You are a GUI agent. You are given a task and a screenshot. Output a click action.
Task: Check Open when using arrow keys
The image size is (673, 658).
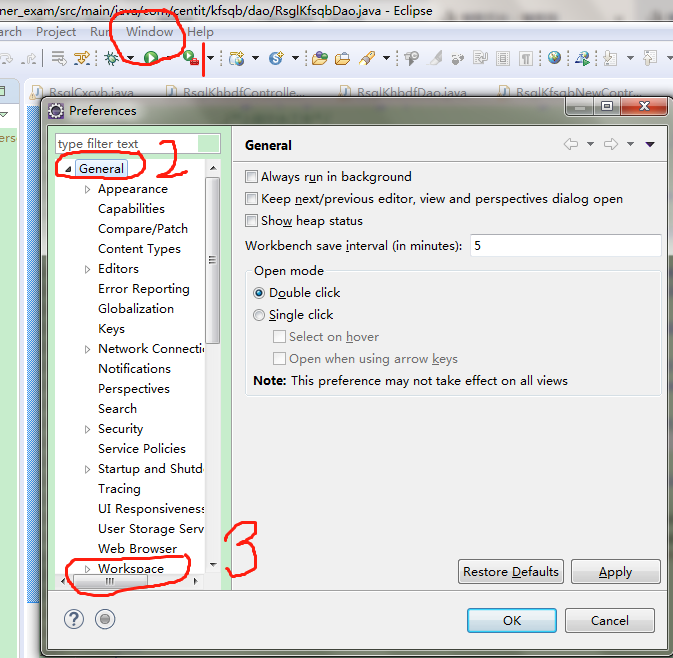pyautogui.click(x=279, y=358)
